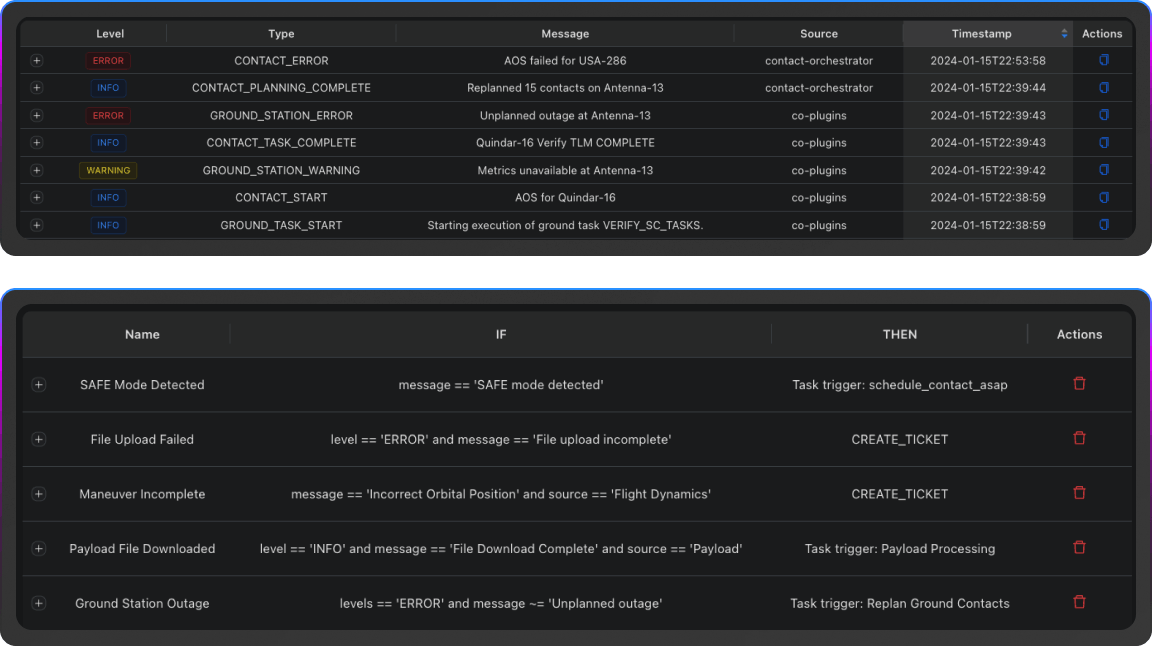The image size is (1152, 646).
Task: Delete the Maneuver Incomplete rule
Action: 1079,493
